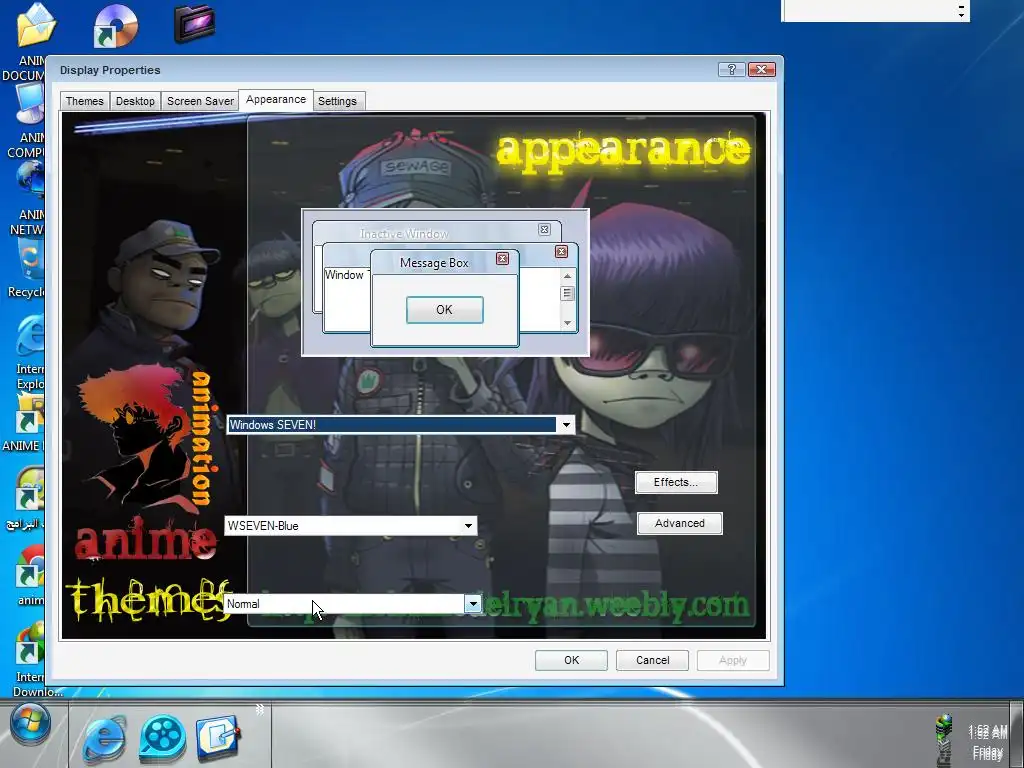
Task: Open the Anime Network desktop icon
Action: coord(30,180)
